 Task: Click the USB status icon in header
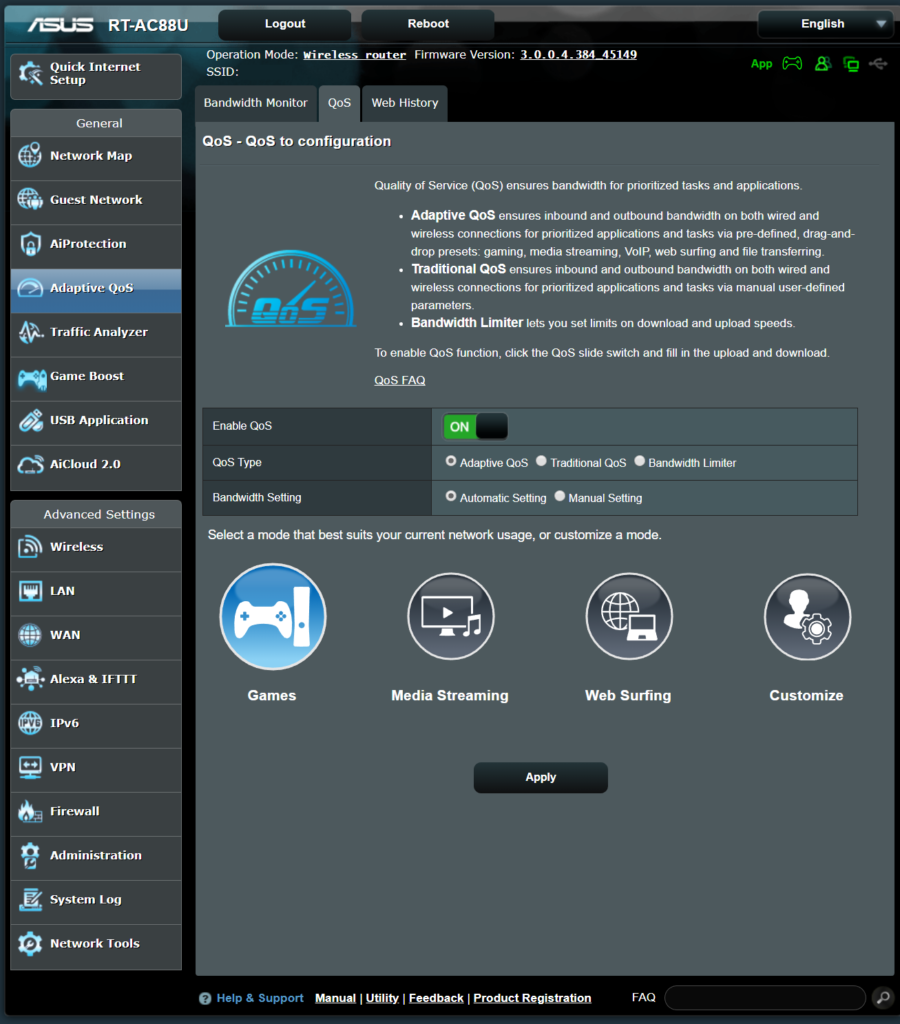(x=878, y=63)
